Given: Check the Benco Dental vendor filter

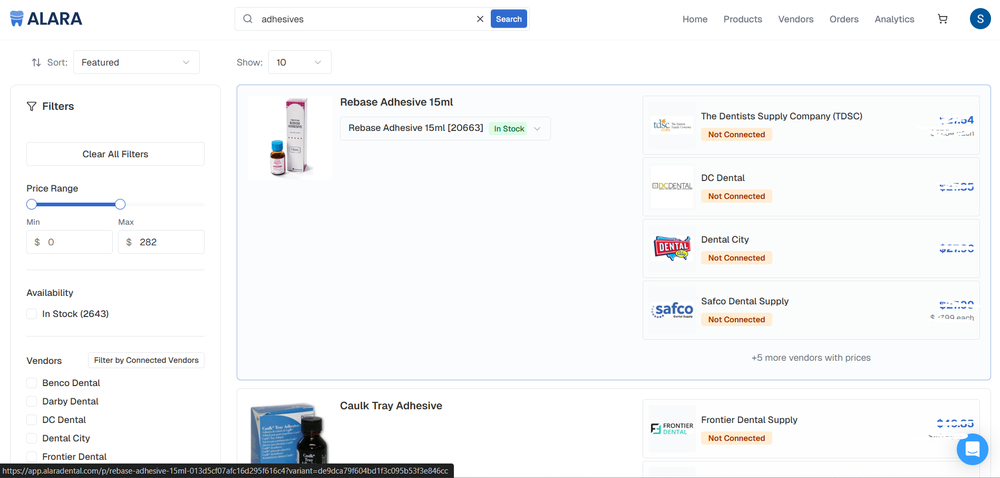Looking at the screenshot, I should click(x=31, y=383).
